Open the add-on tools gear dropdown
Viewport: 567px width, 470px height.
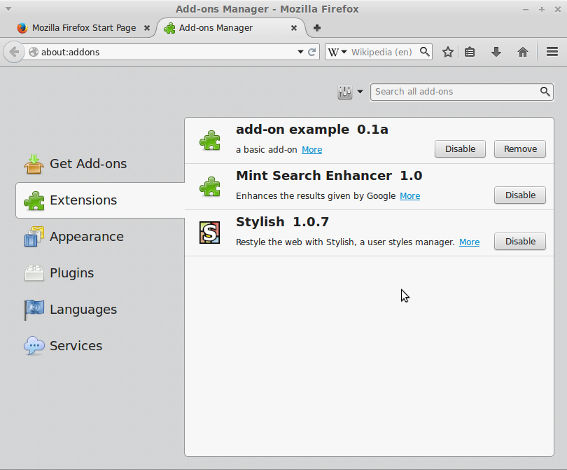pos(350,92)
